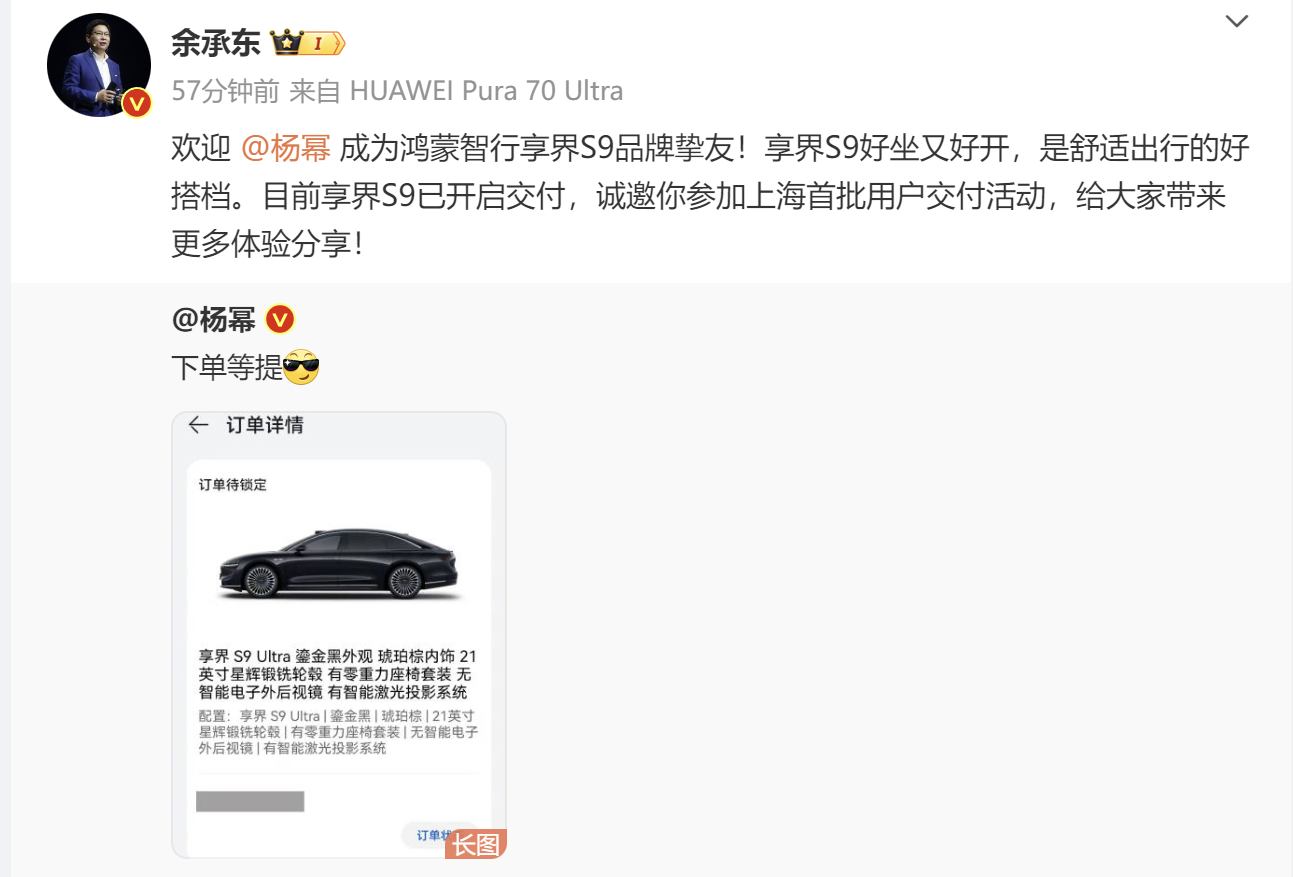Viewport: 1293px width, 877px height.
Task: Open 余承东's username link
Action: 216,42
